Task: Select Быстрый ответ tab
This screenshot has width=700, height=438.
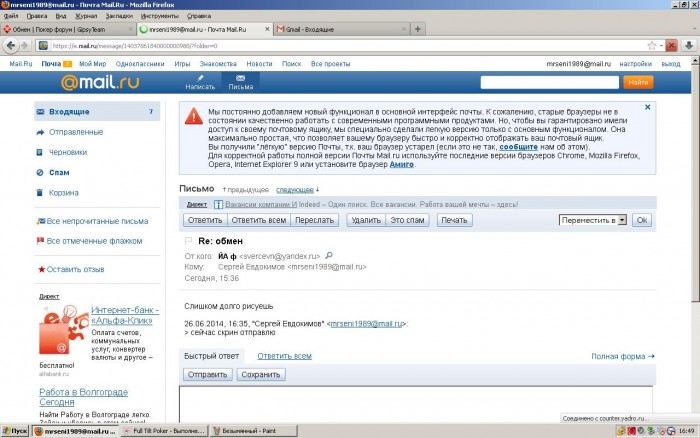Action: [x=212, y=356]
